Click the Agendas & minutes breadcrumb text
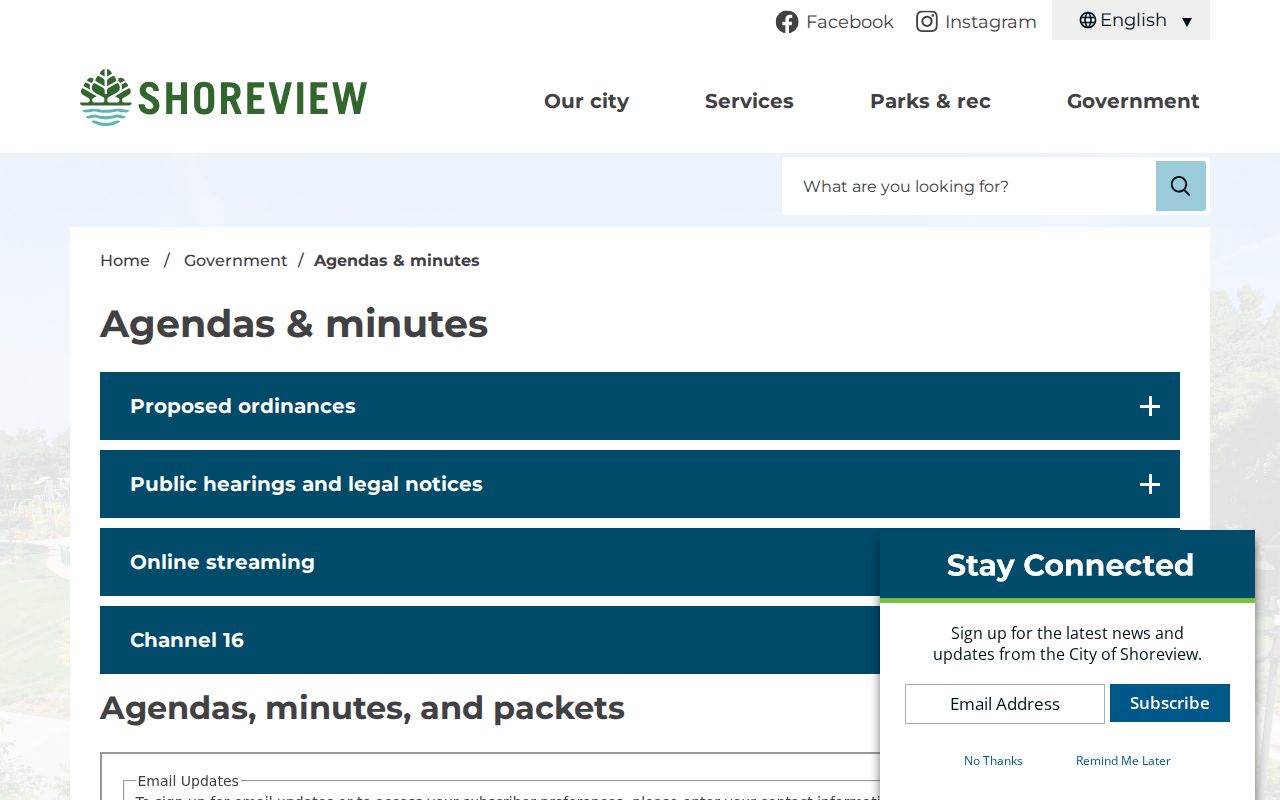 click(397, 260)
